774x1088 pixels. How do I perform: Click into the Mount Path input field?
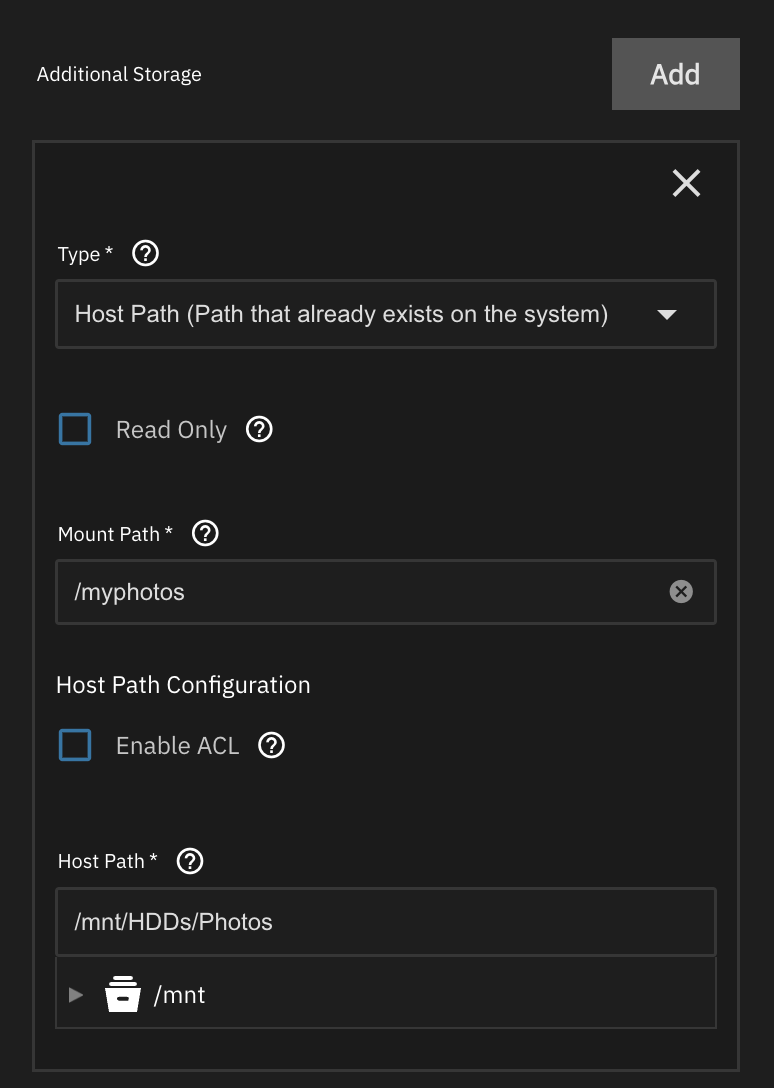360,592
